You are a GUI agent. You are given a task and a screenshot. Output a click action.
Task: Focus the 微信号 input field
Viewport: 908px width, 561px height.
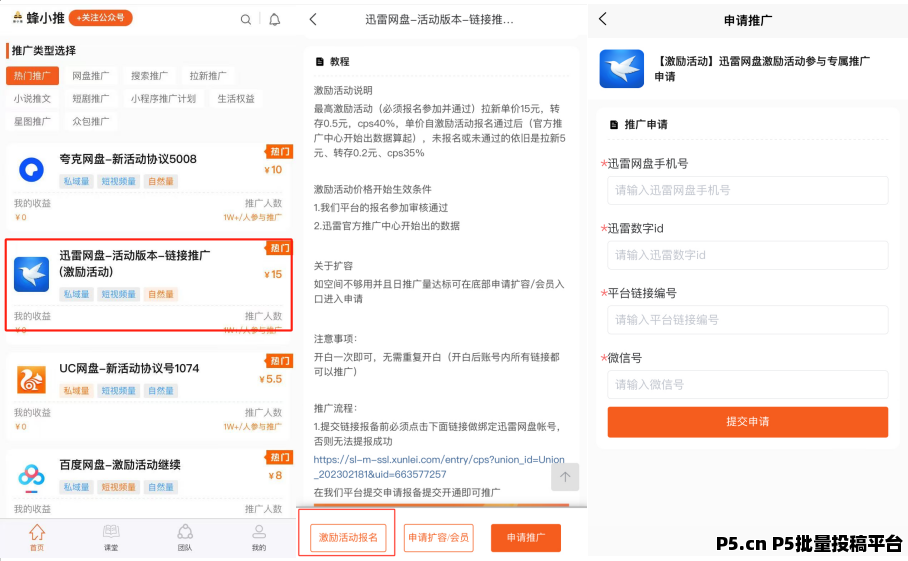click(x=748, y=384)
